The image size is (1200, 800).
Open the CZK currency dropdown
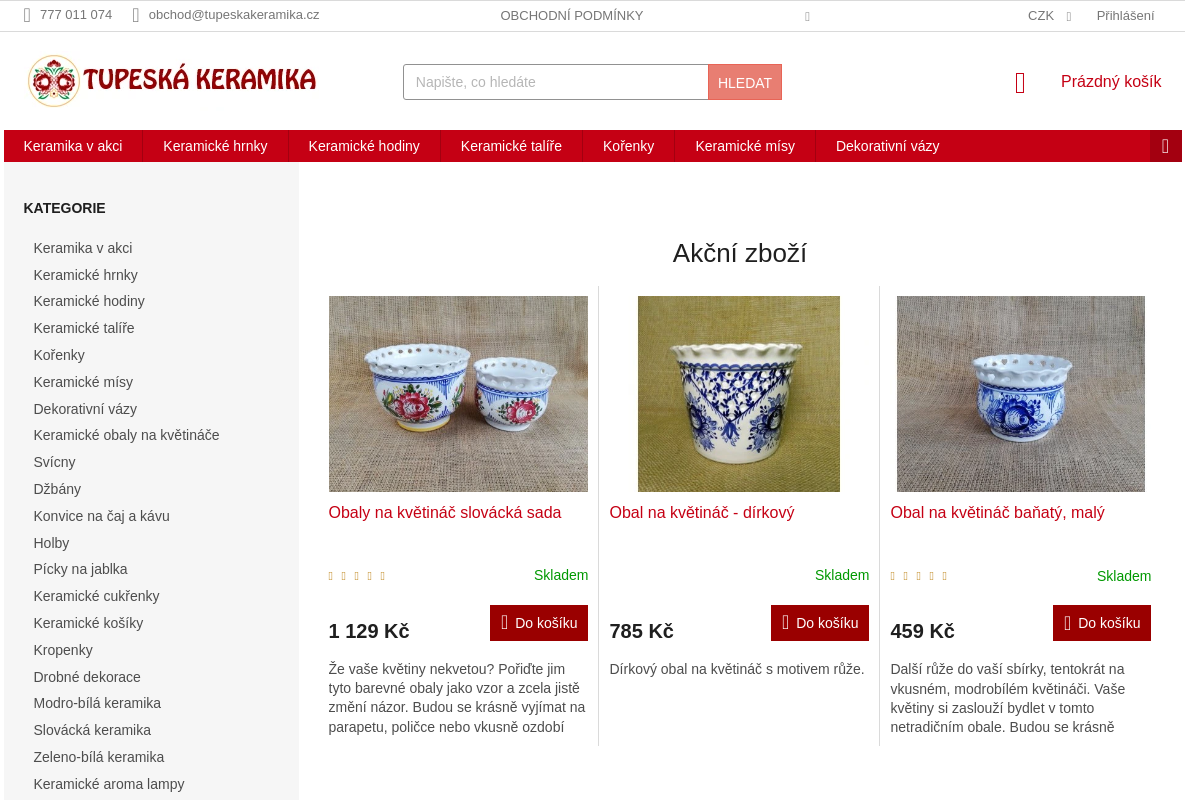click(1050, 16)
